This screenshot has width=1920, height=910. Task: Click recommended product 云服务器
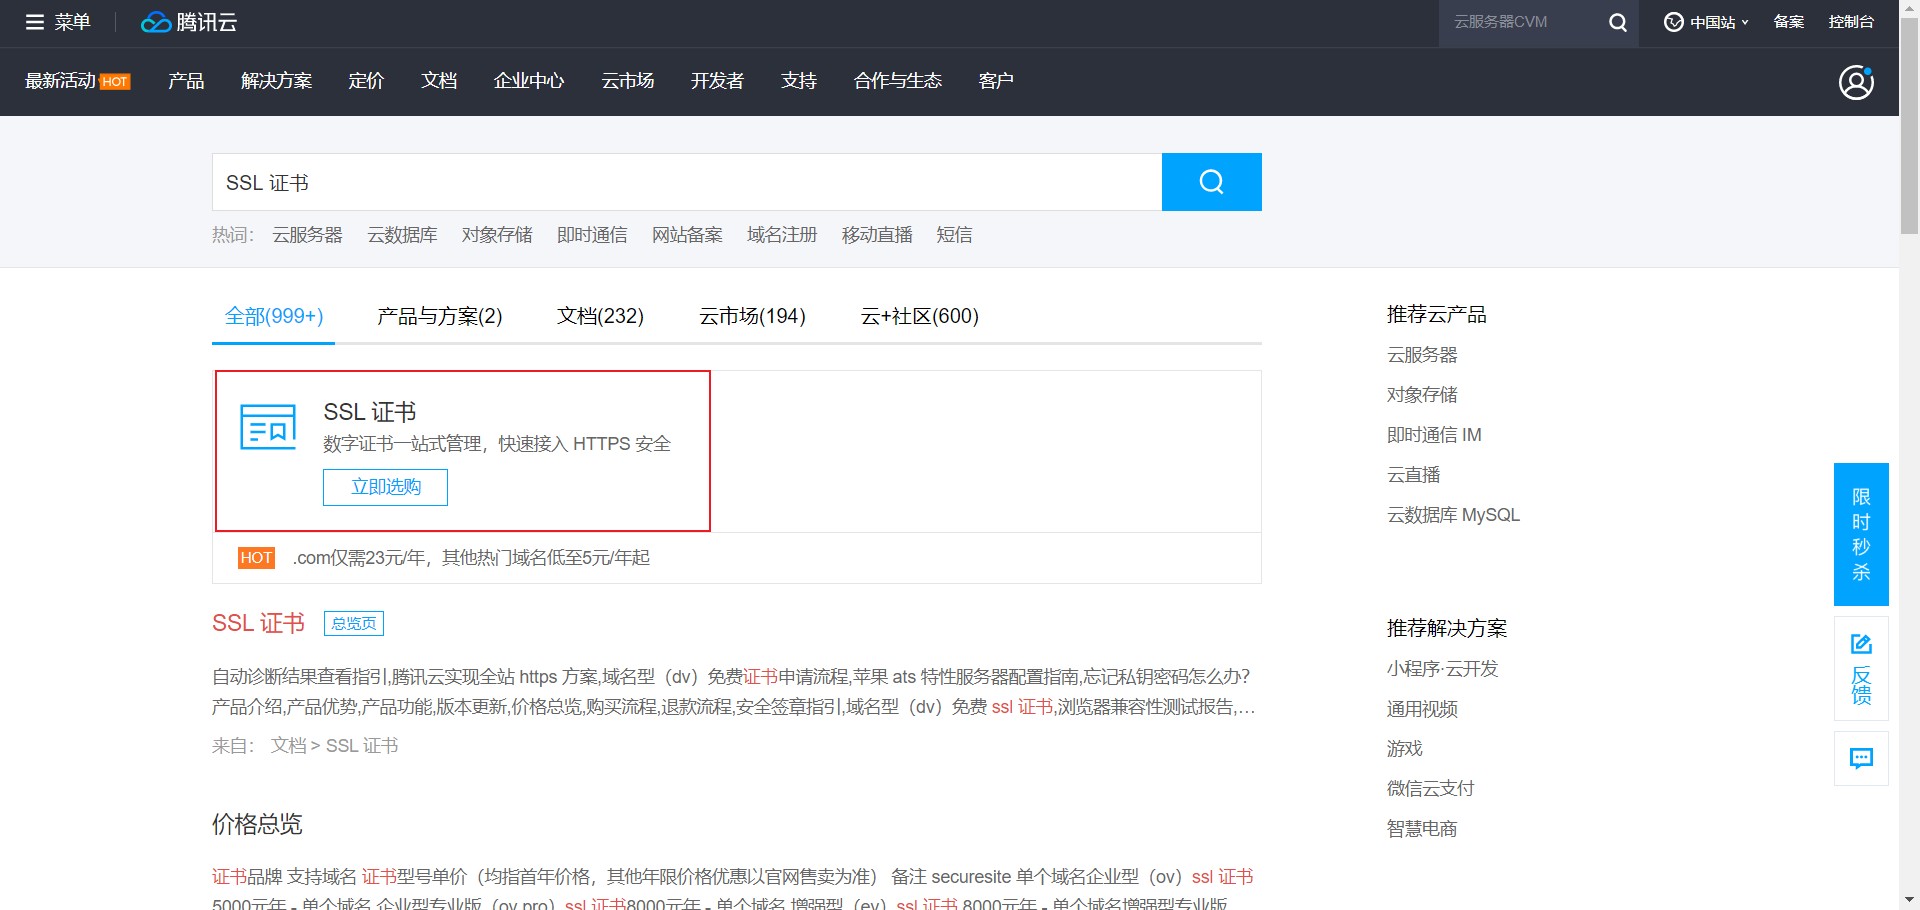[x=1422, y=355]
